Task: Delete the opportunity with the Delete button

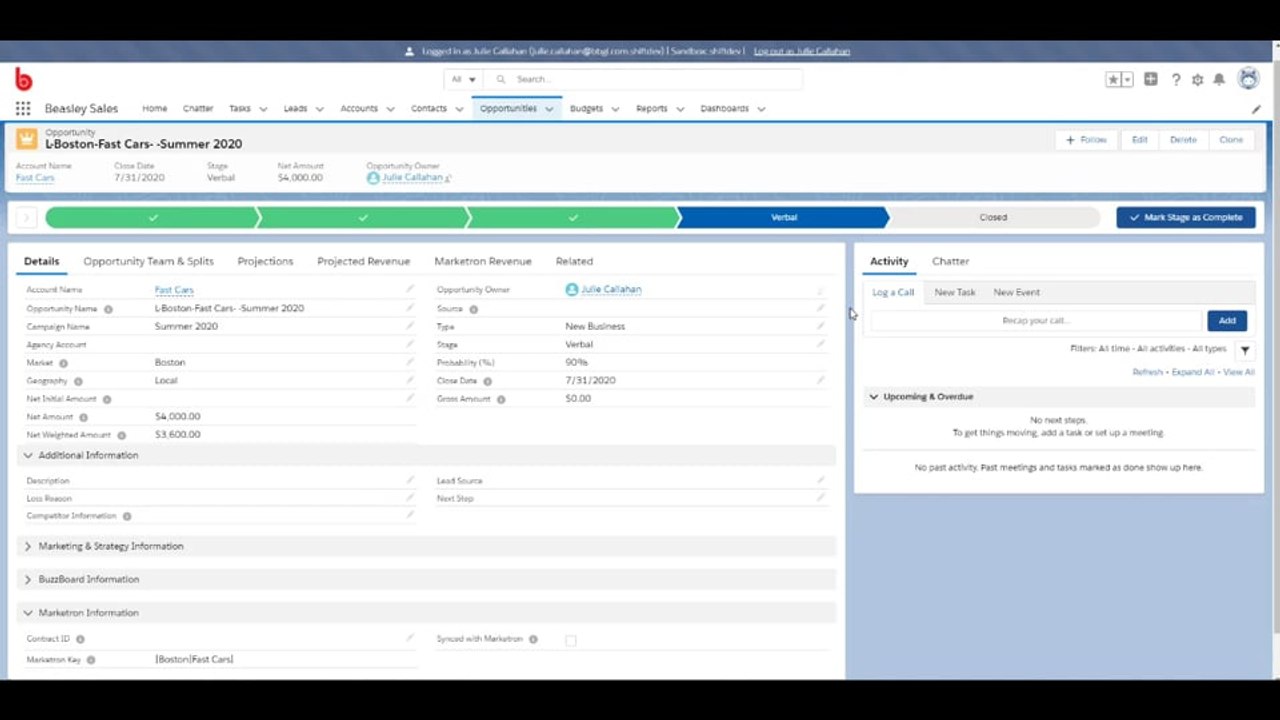Action: [1183, 140]
